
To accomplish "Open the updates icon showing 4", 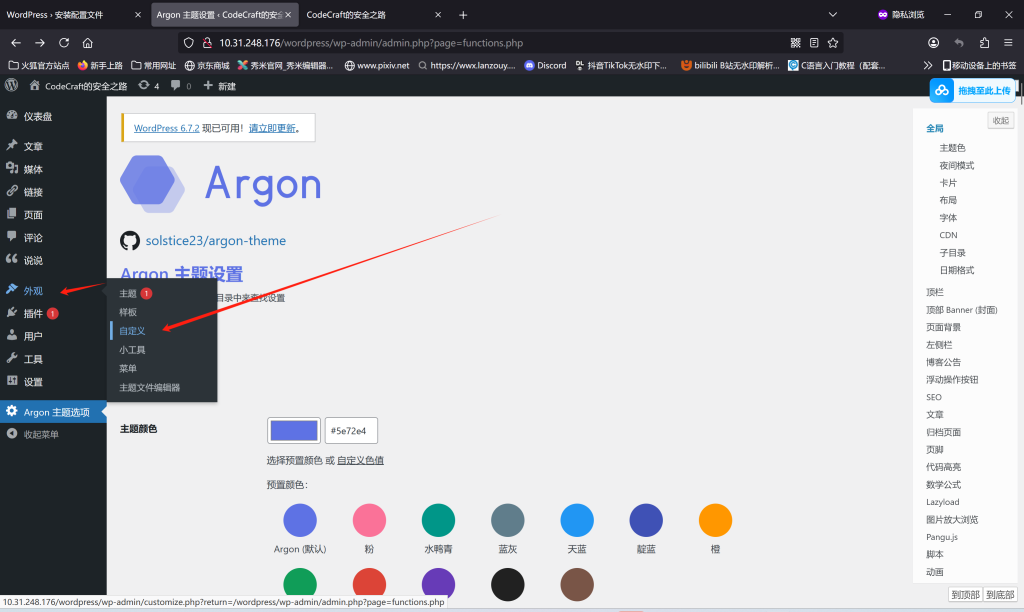I will coord(149,86).
